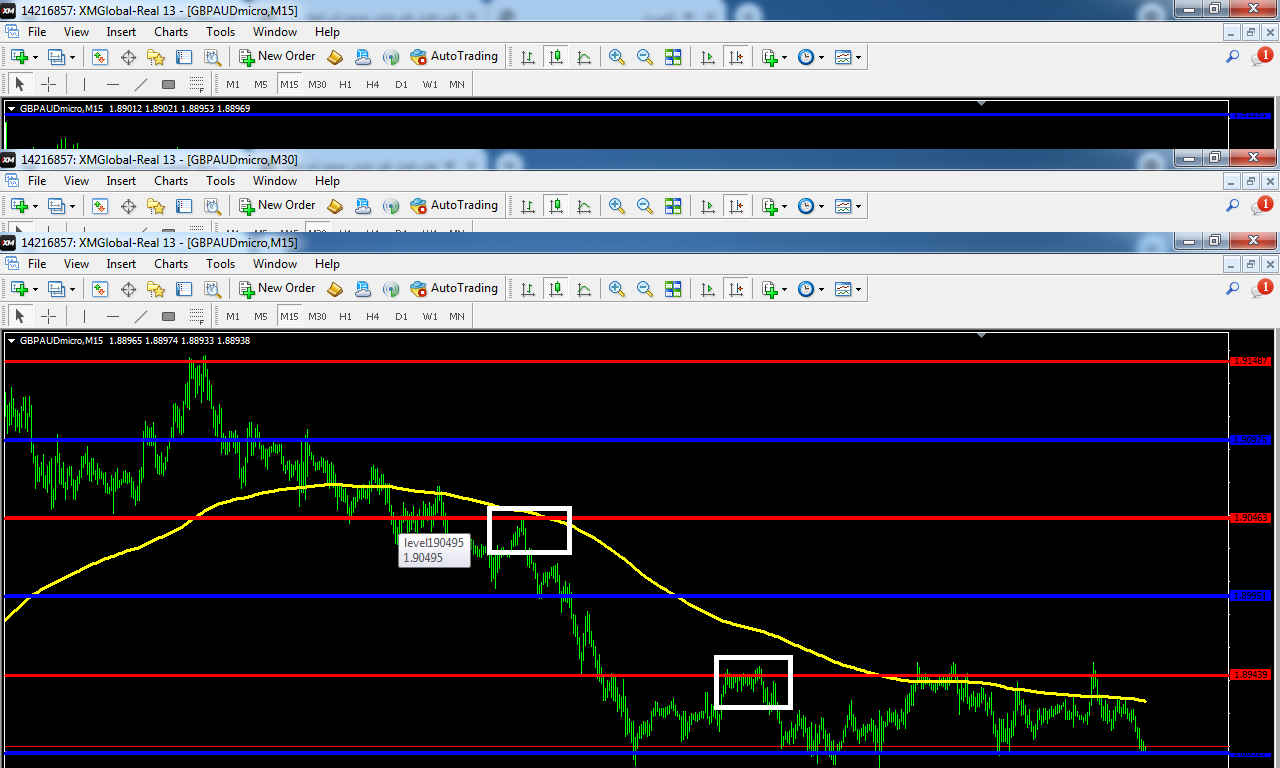1280x768 pixels.
Task: Click Tile Windows icon in the frontmost toolbar
Action: (x=673, y=288)
